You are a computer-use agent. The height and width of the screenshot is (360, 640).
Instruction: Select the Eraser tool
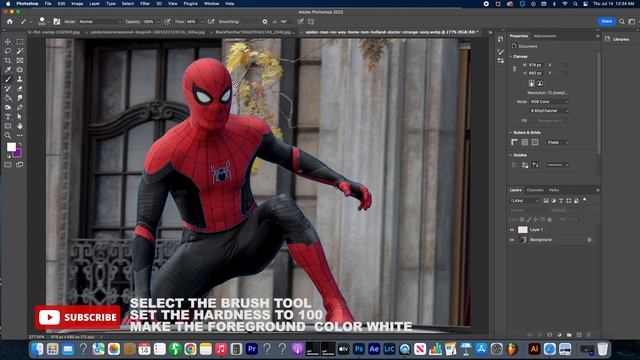coord(20,89)
